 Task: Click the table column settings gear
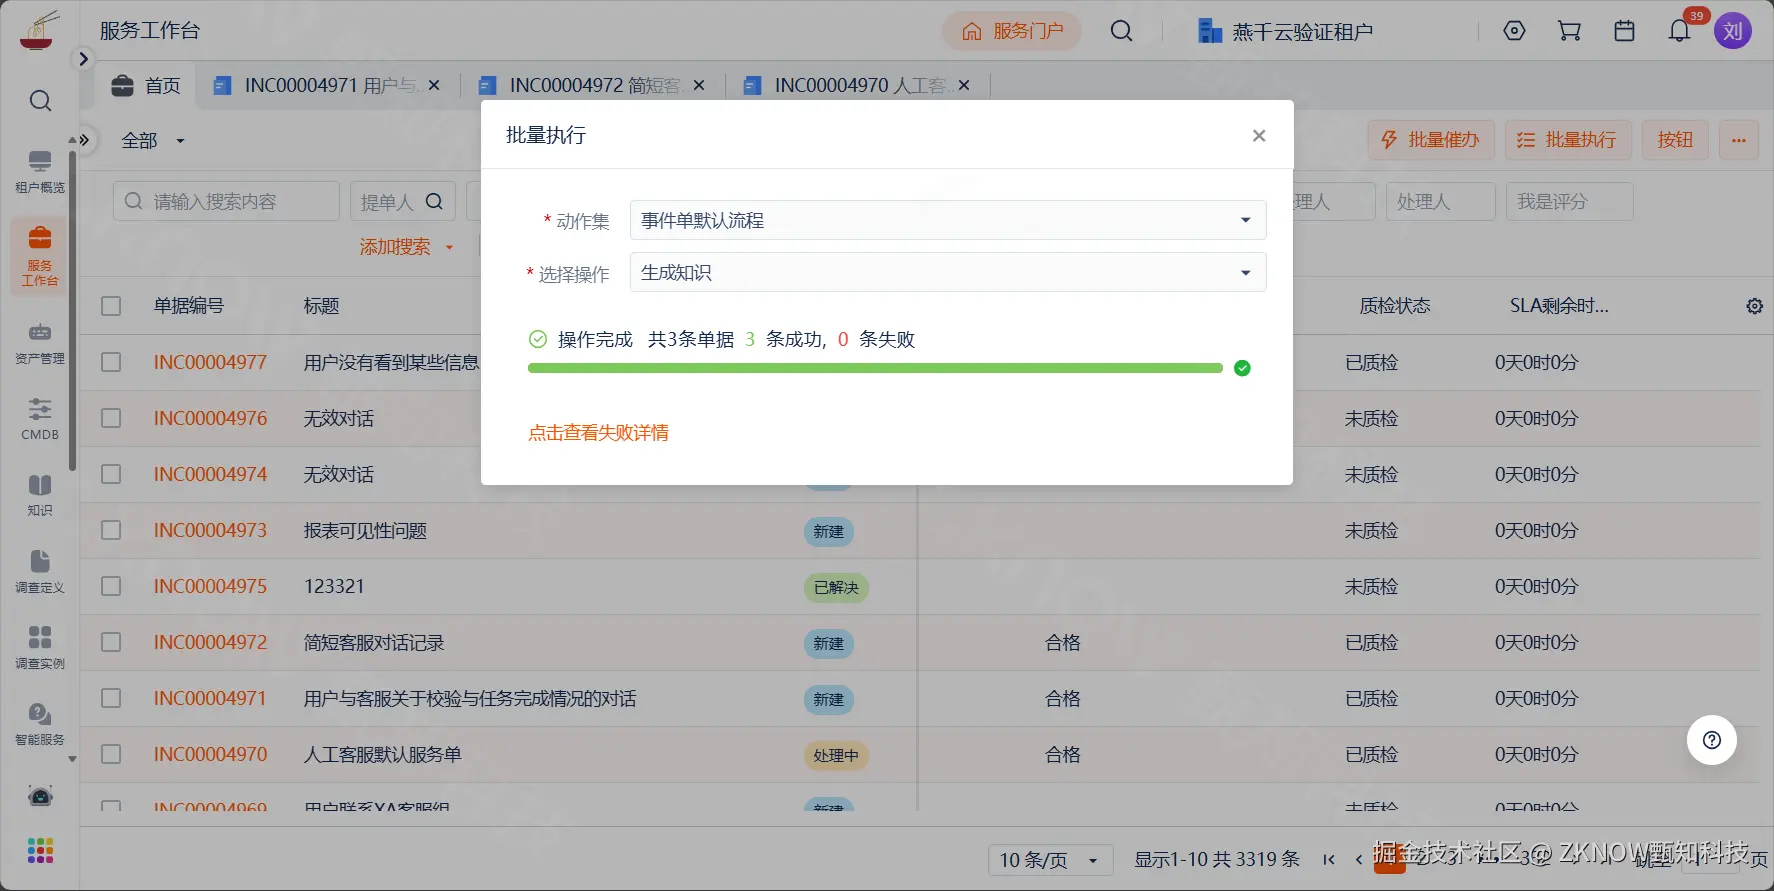point(1754,306)
